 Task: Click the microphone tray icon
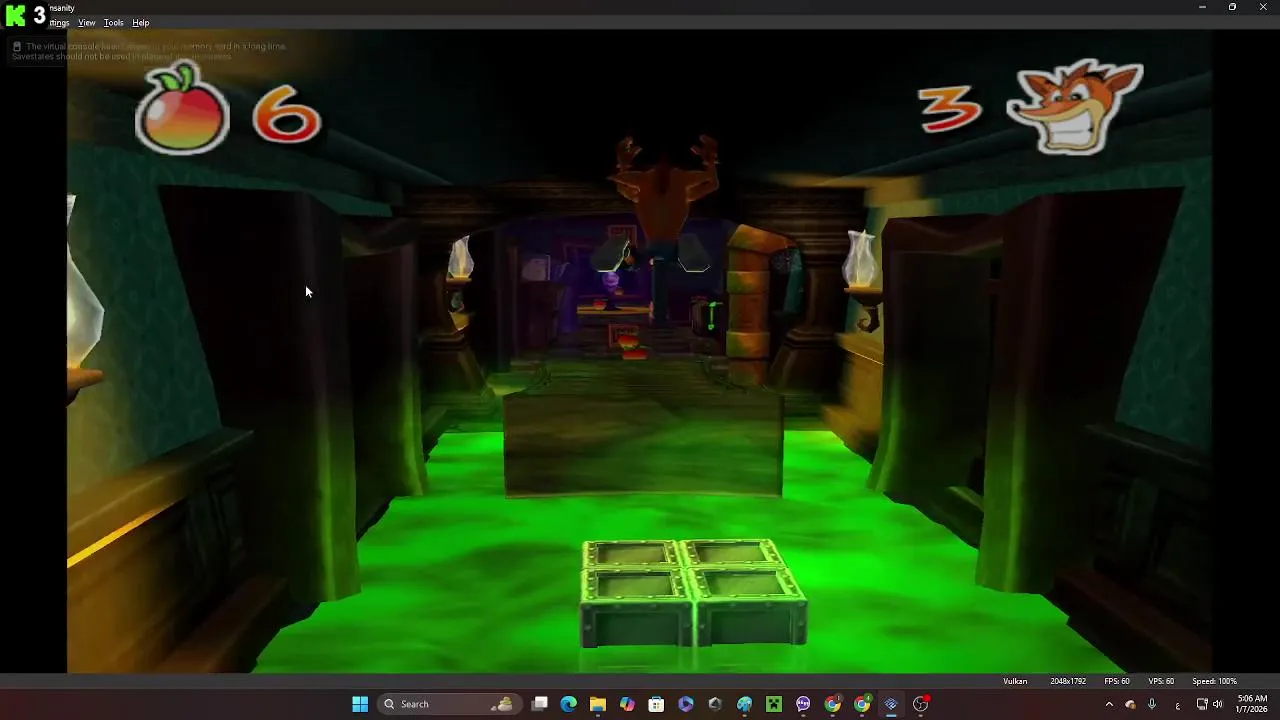coord(1152,704)
